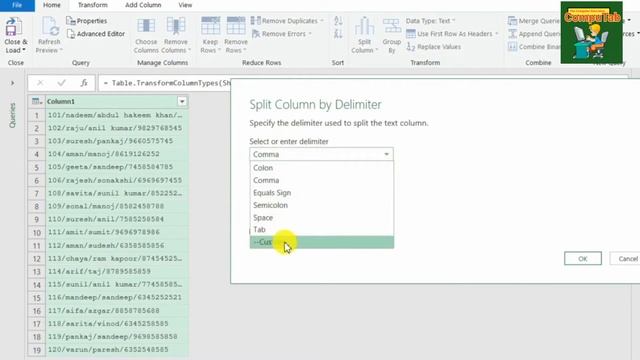Click the vertical Queries pane label
Image resolution: width=640 pixels, height=360 pixels.
point(13,115)
